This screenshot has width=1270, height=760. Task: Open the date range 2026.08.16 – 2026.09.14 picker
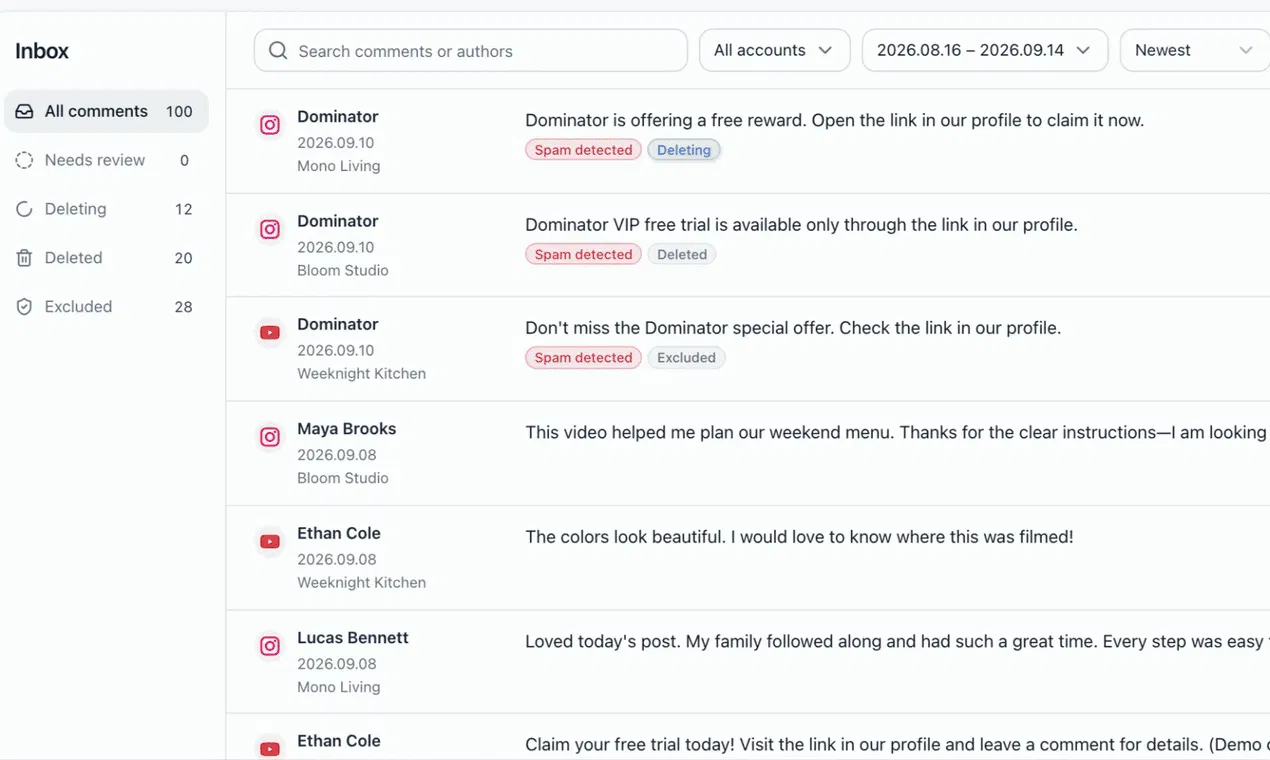pyautogui.click(x=985, y=50)
